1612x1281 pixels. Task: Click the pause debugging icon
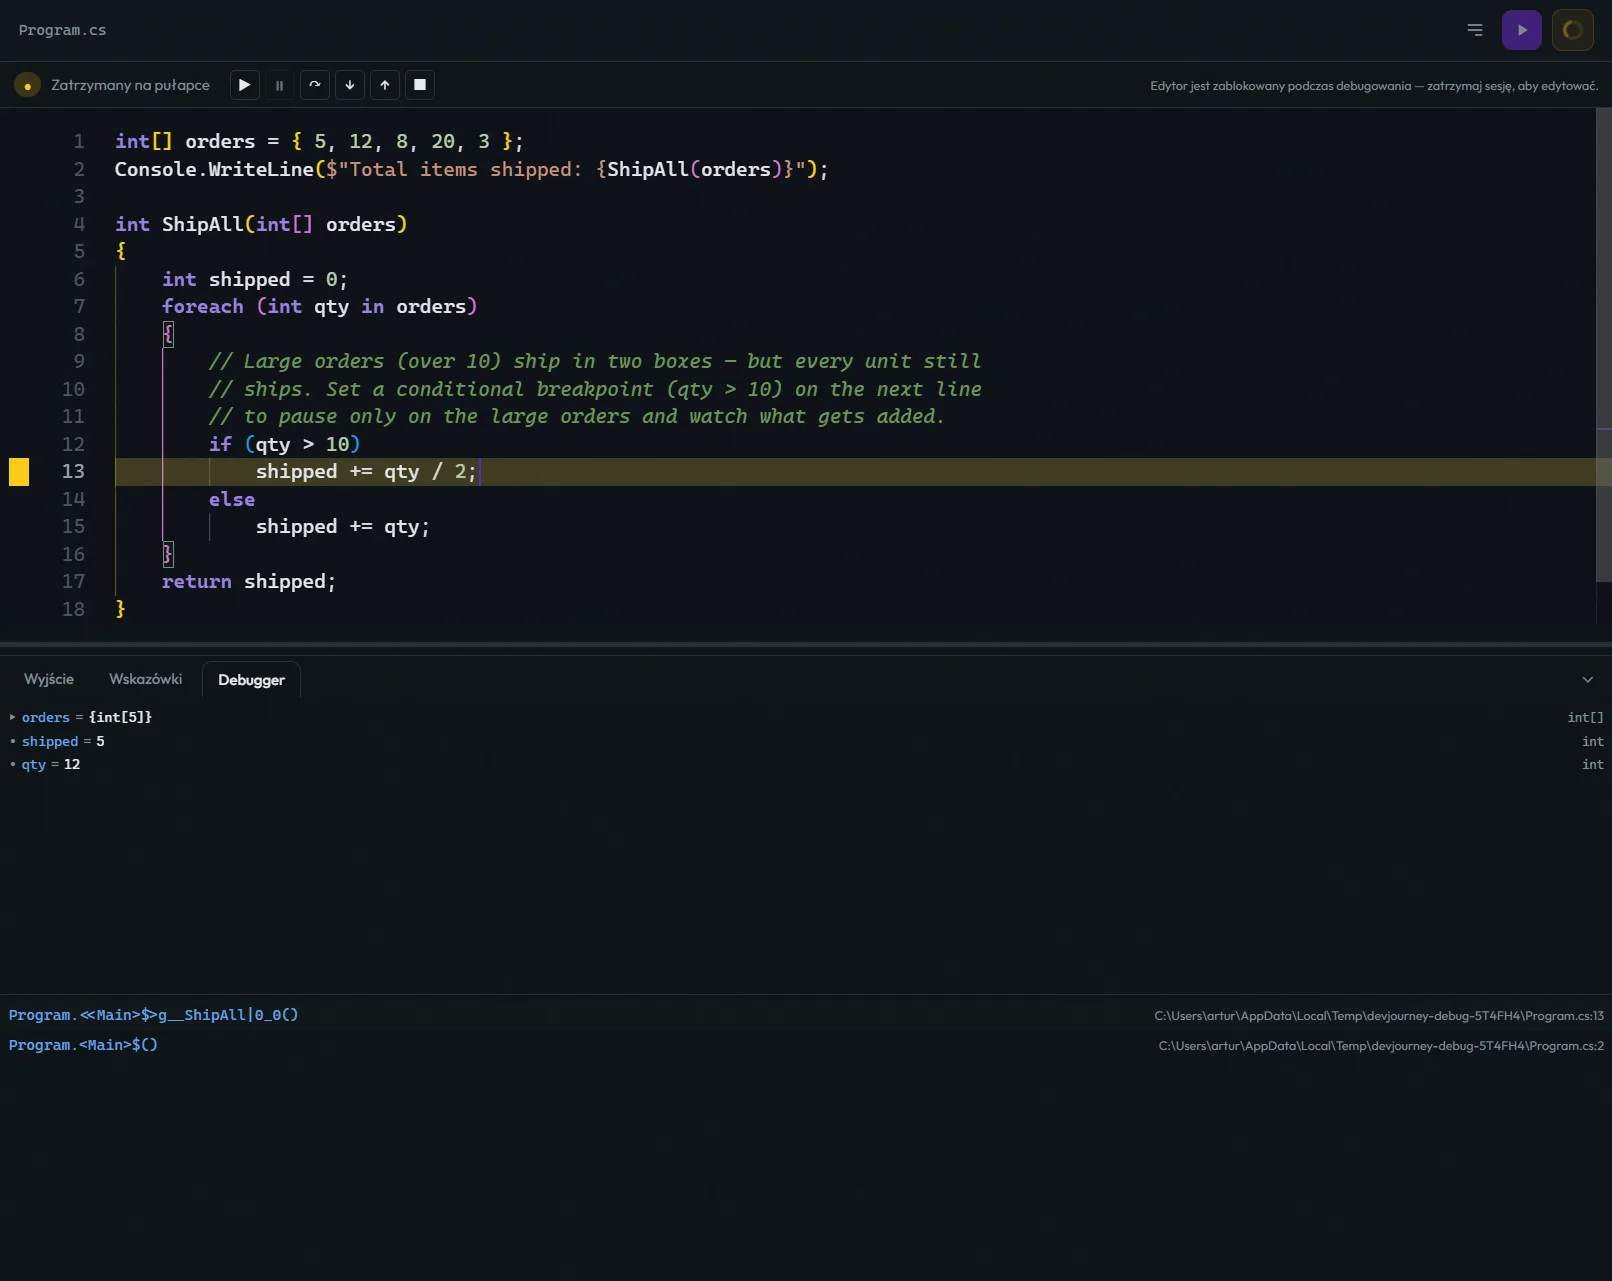[279, 85]
